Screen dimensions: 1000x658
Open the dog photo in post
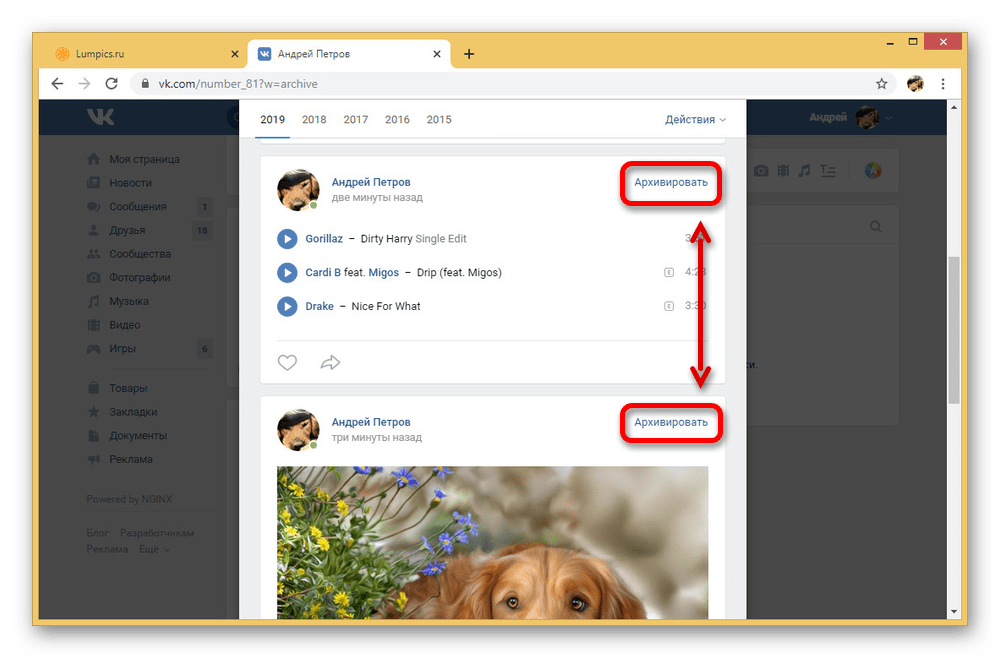(x=492, y=542)
